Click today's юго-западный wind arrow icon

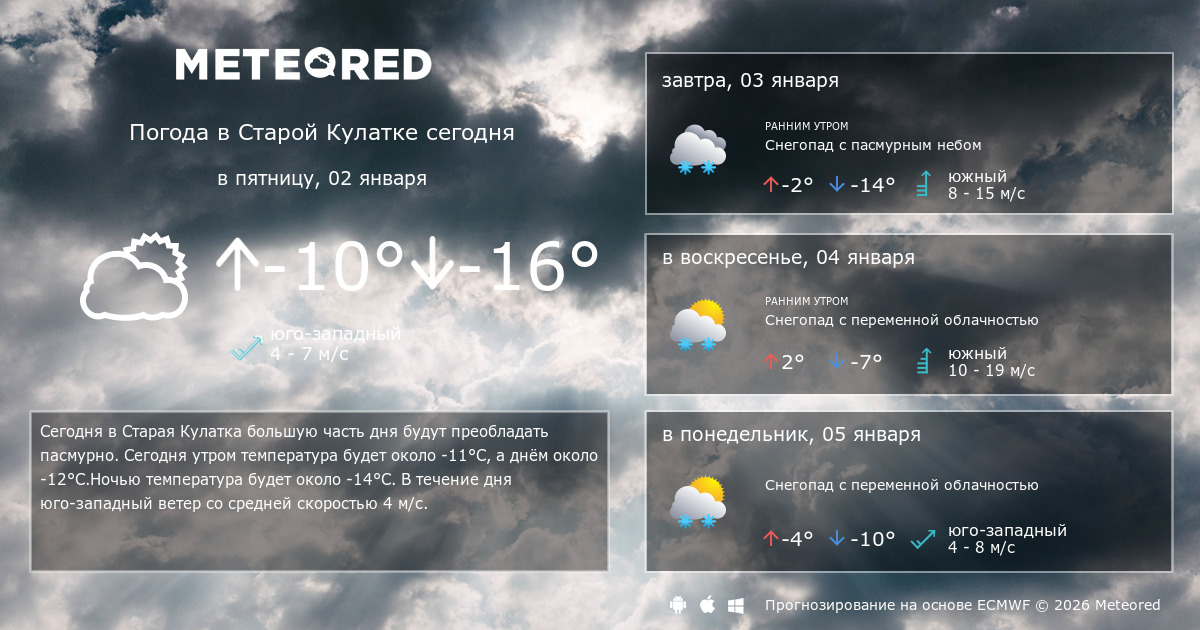246,346
